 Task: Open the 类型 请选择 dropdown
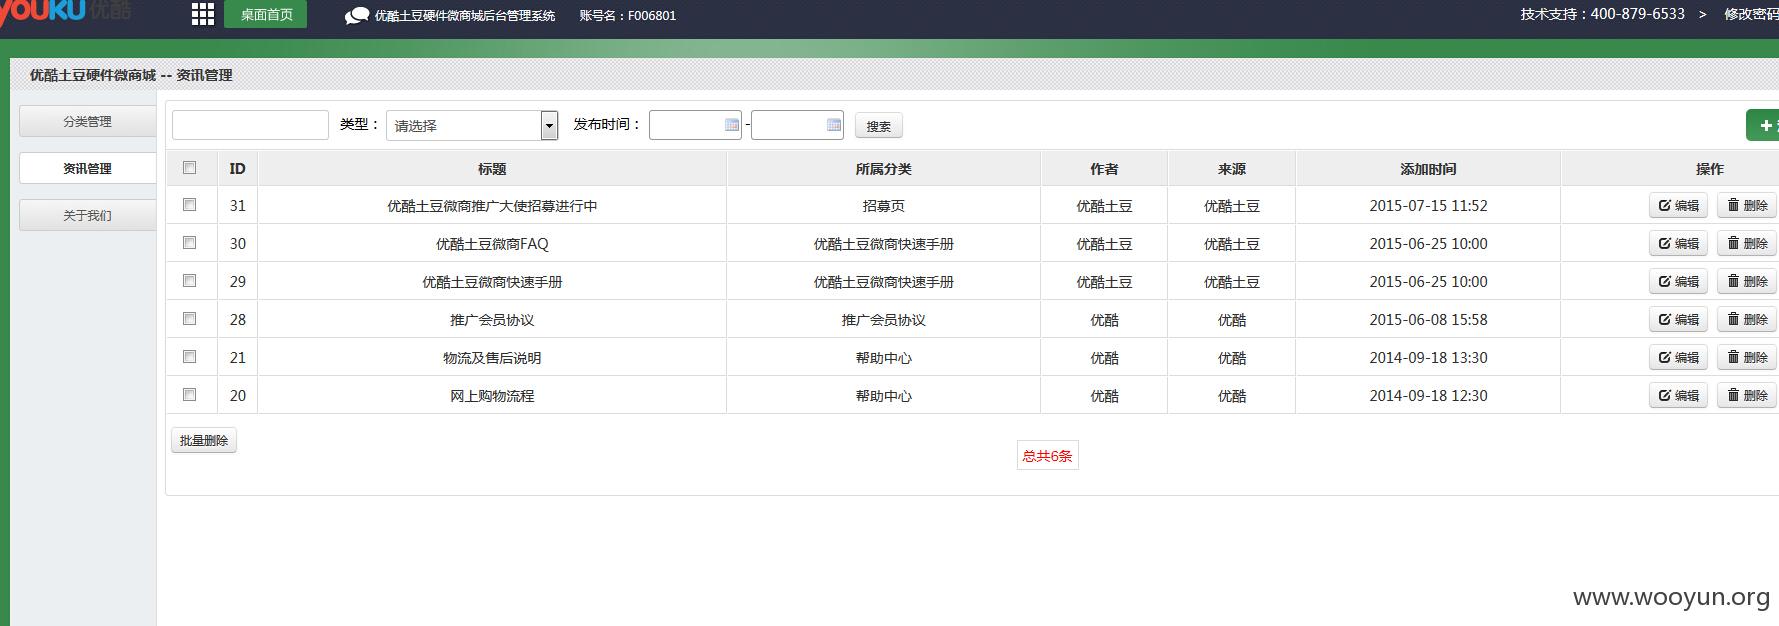[x=472, y=125]
